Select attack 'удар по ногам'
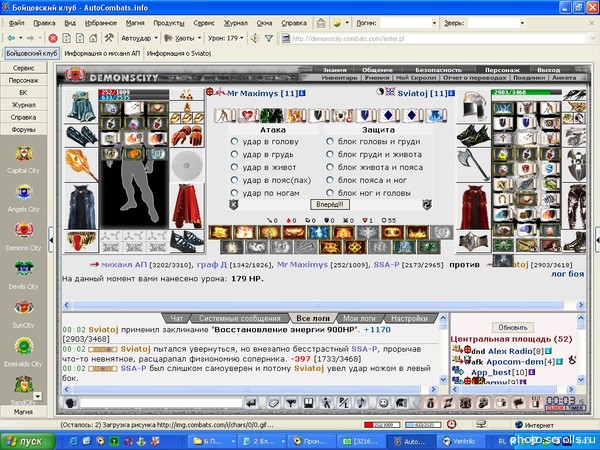 (234, 193)
